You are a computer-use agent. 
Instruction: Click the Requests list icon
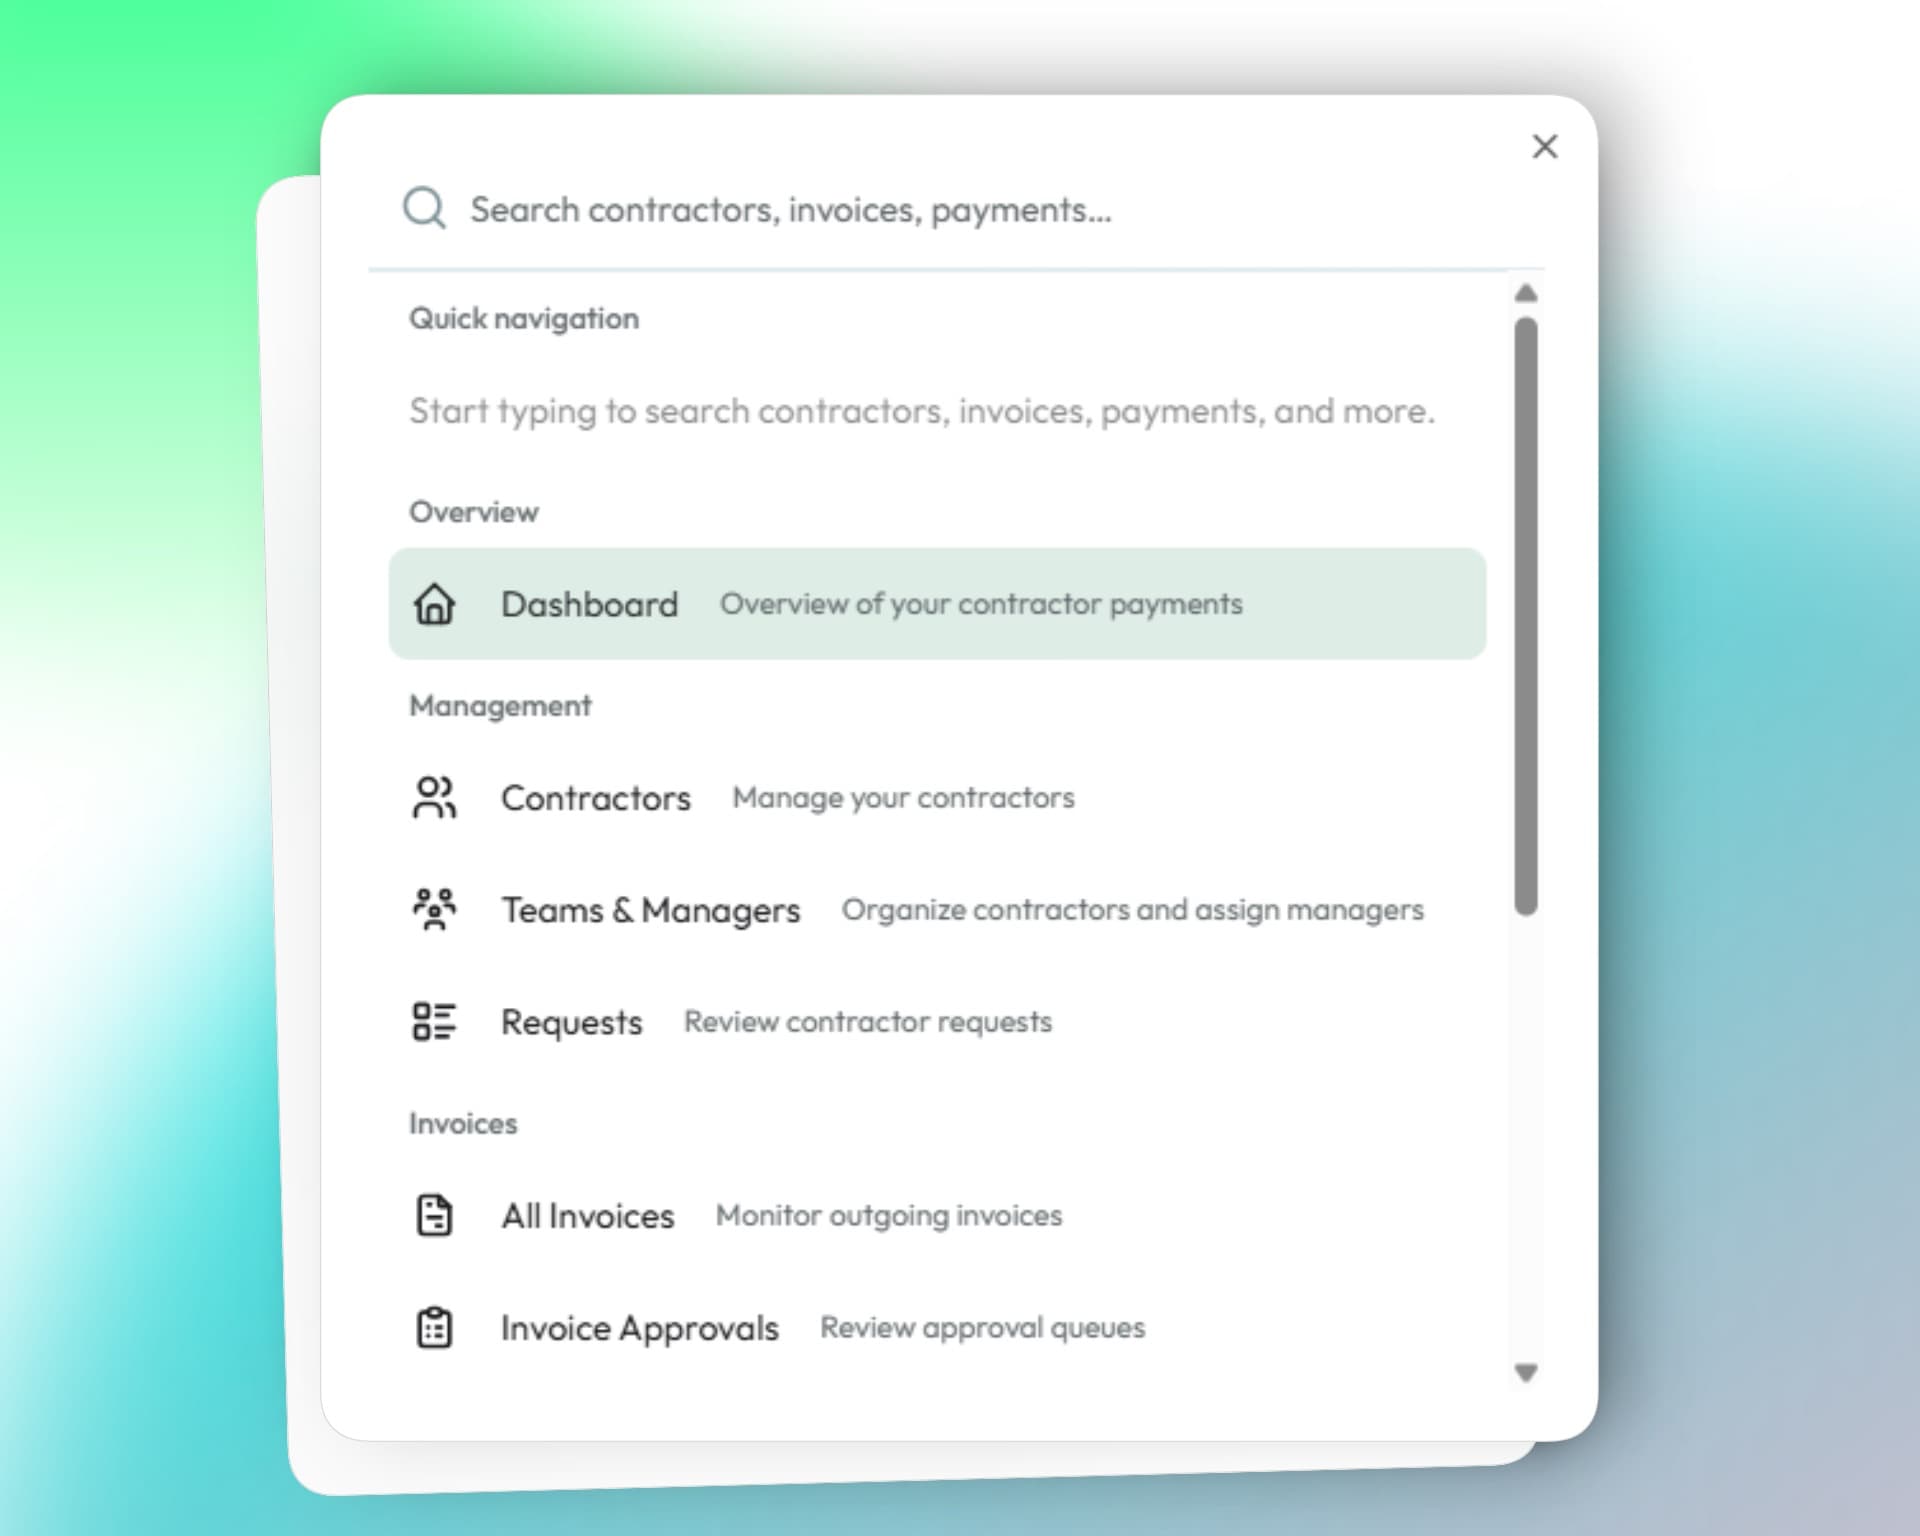point(434,1022)
